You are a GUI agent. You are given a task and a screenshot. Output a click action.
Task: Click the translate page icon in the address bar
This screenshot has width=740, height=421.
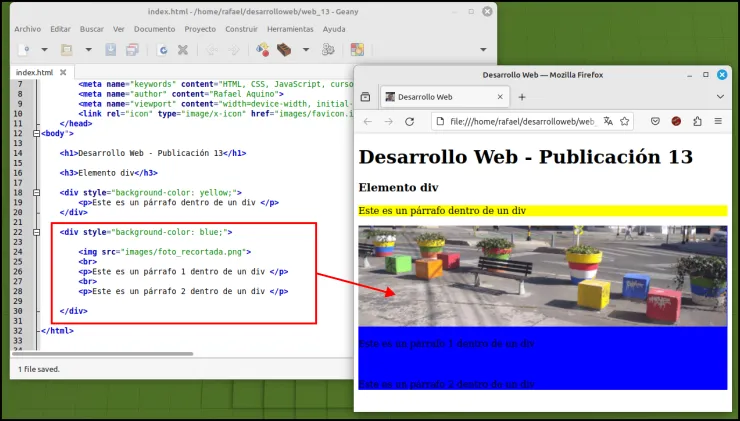pos(608,122)
